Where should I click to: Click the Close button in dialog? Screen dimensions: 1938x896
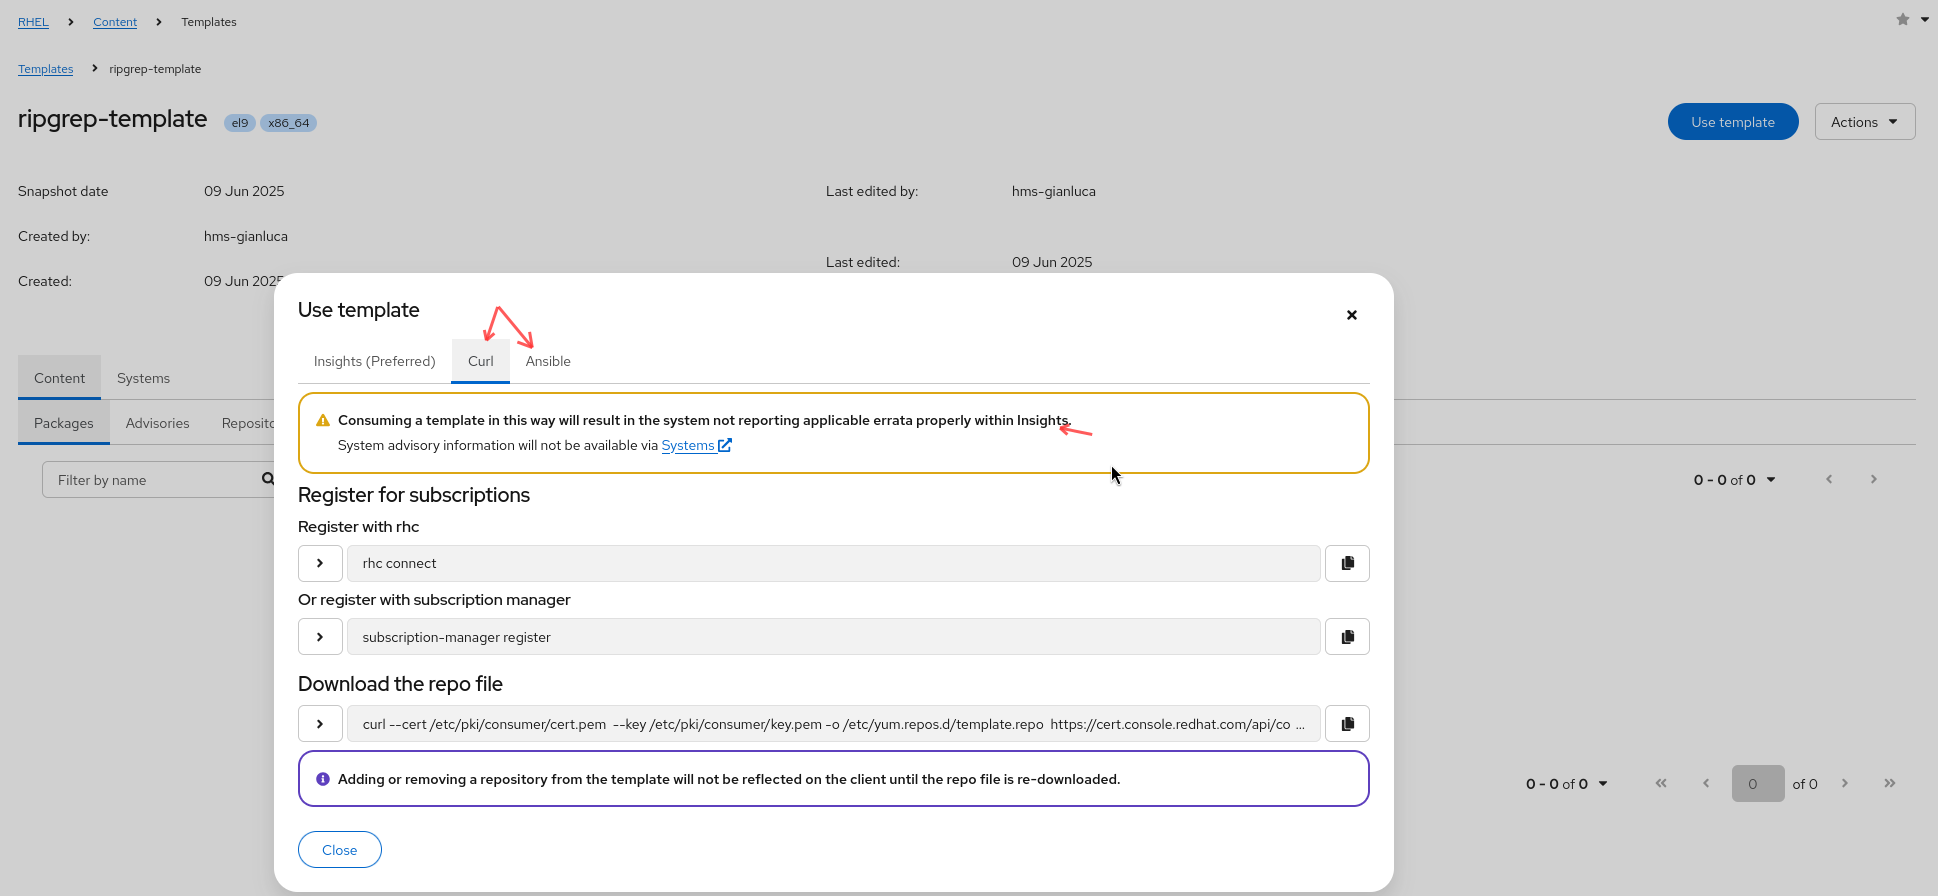[339, 850]
